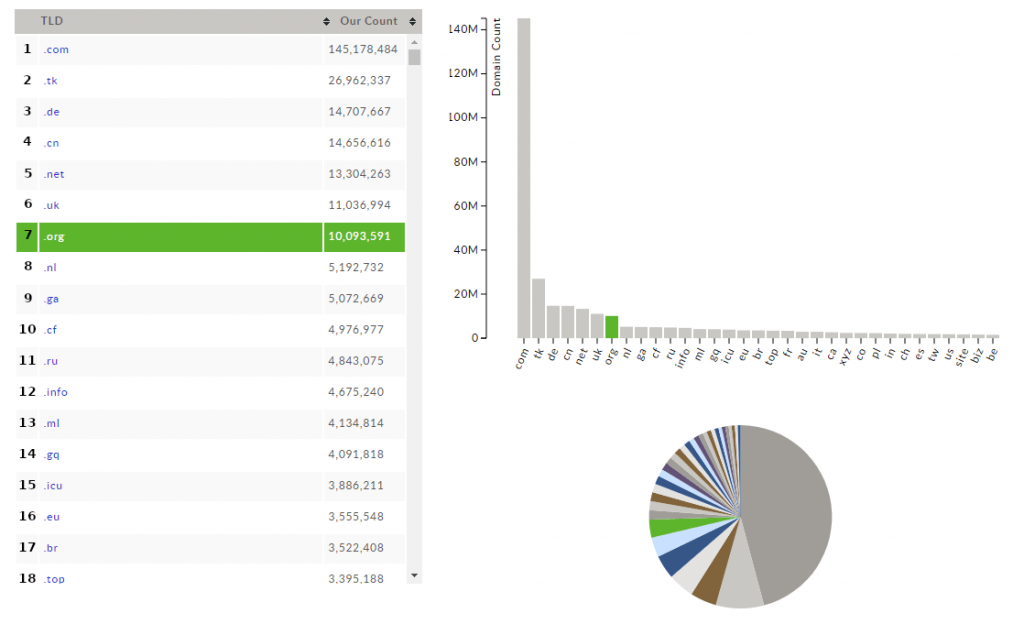Image resolution: width=1024 pixels, height=635 pixels.
Task: Click the large gray pie slice
Action: coord(790,510)
